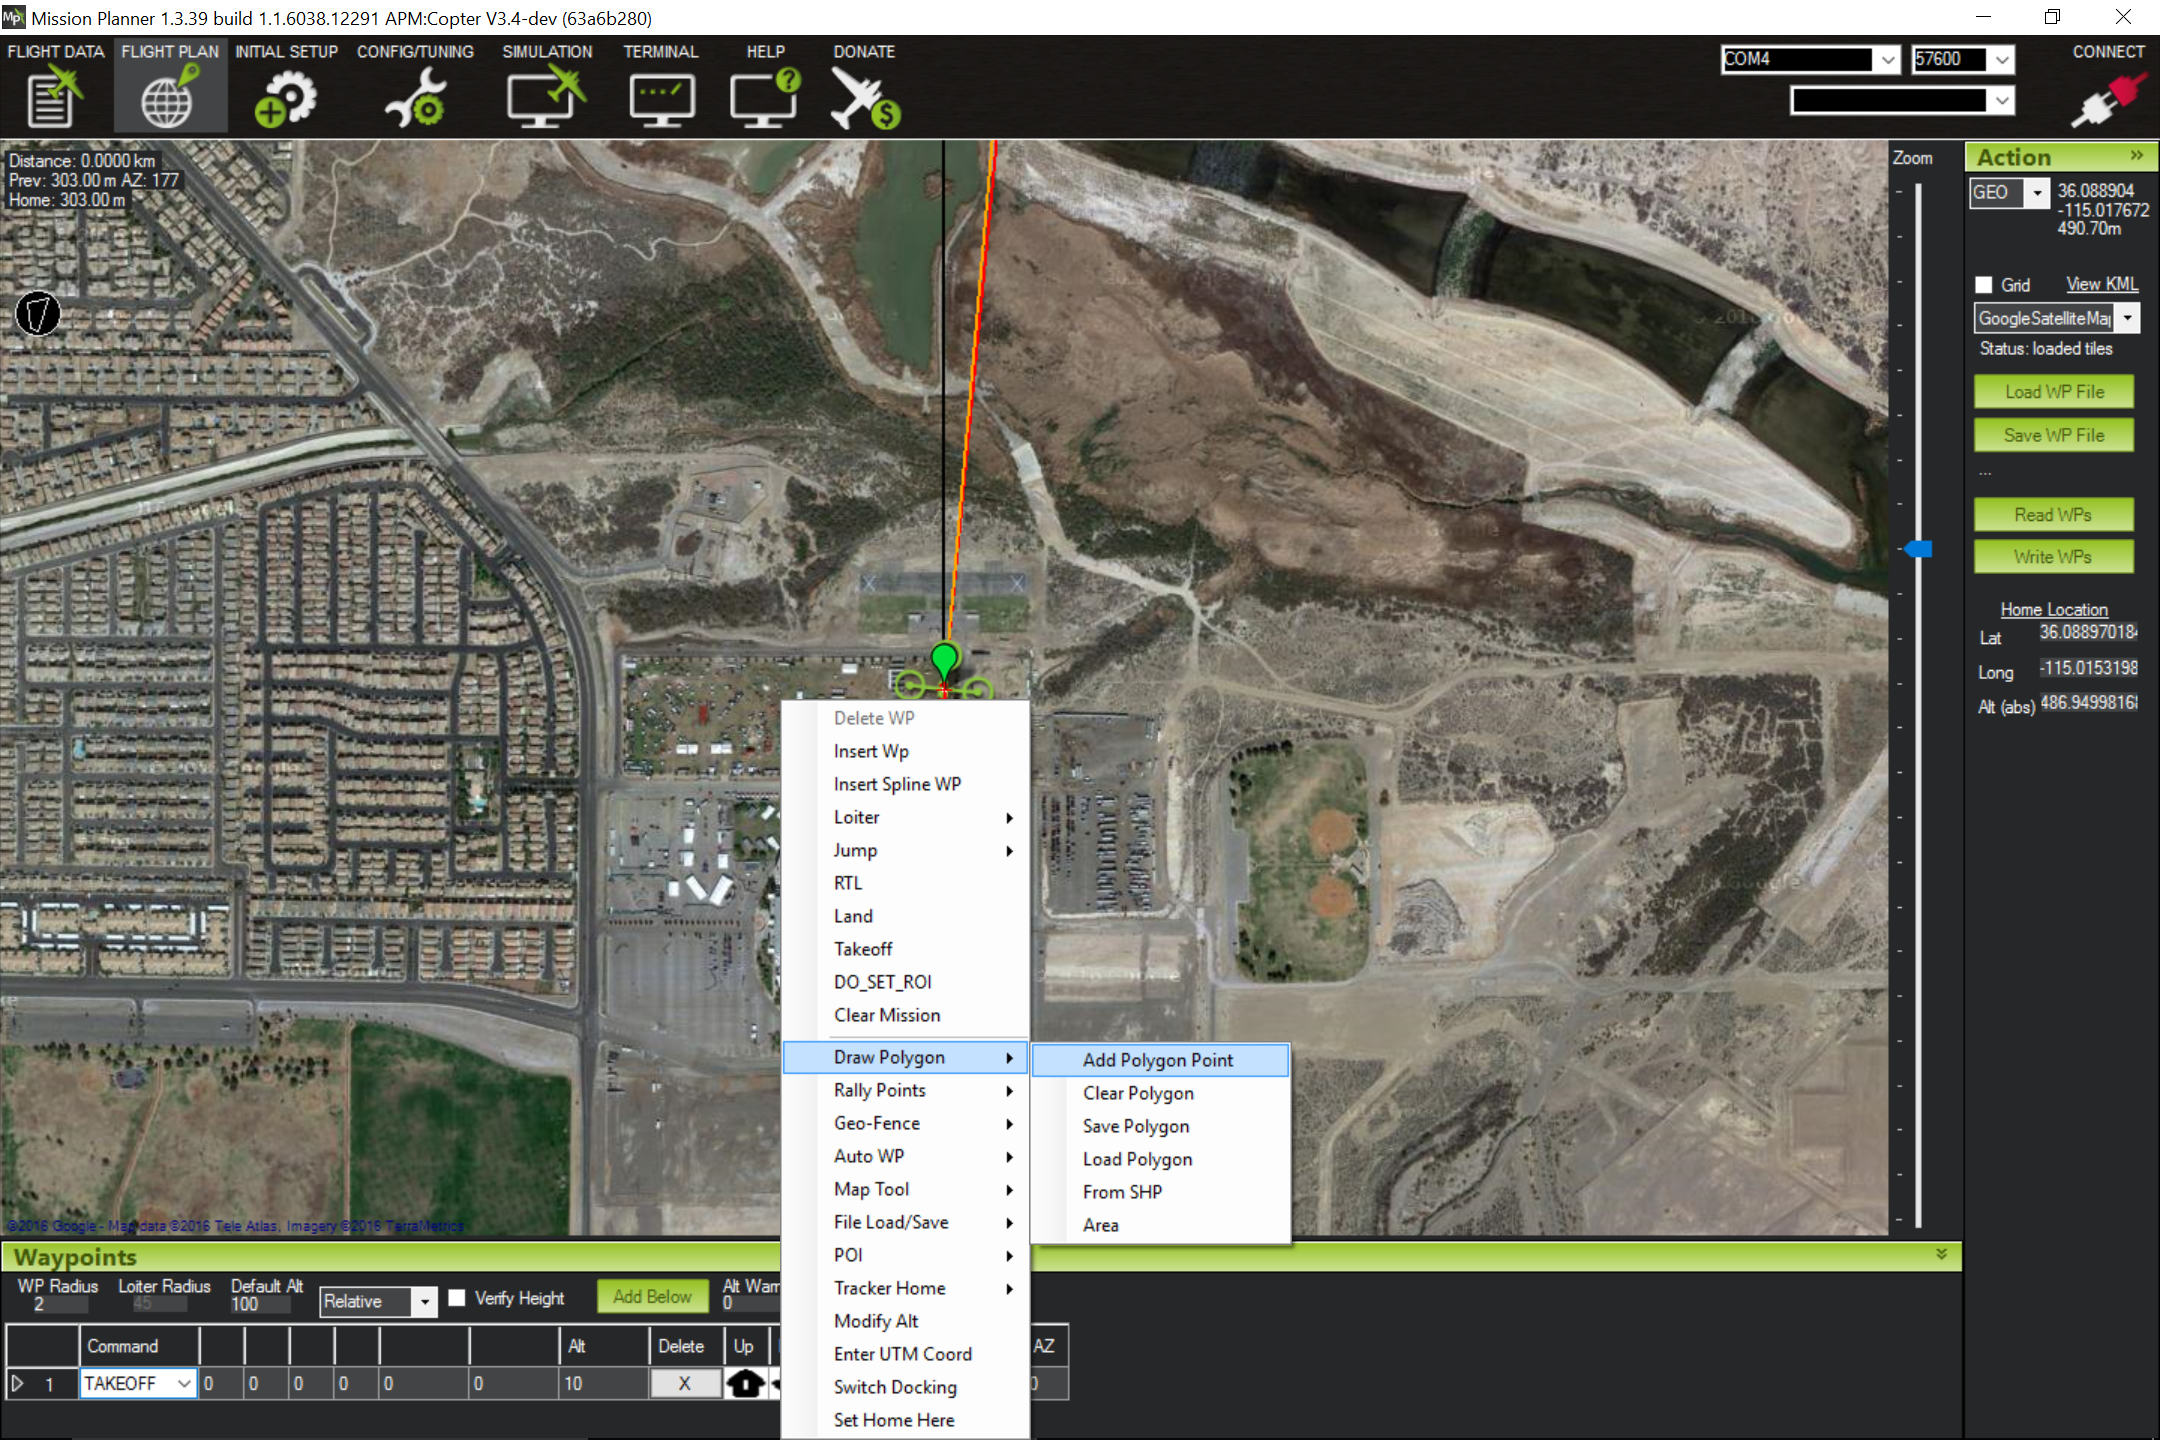Screen dimensions: 2160x1440
Task: Click the Load WP File button
Action: (2054, 392)
